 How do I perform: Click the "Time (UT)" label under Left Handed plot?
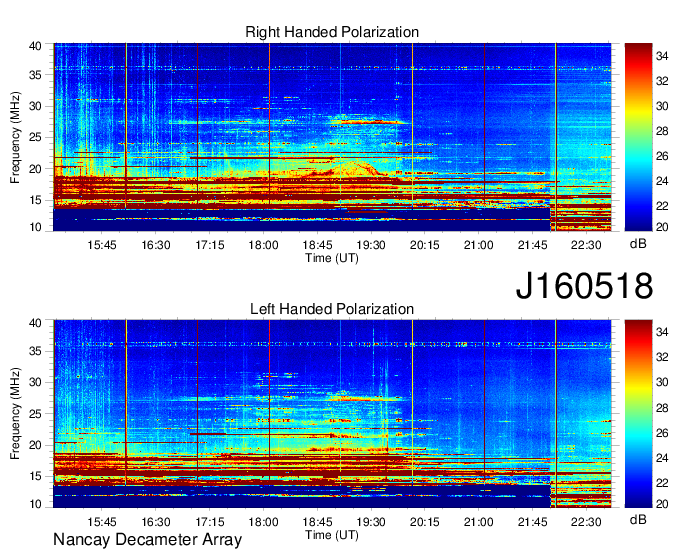[332, 535]
